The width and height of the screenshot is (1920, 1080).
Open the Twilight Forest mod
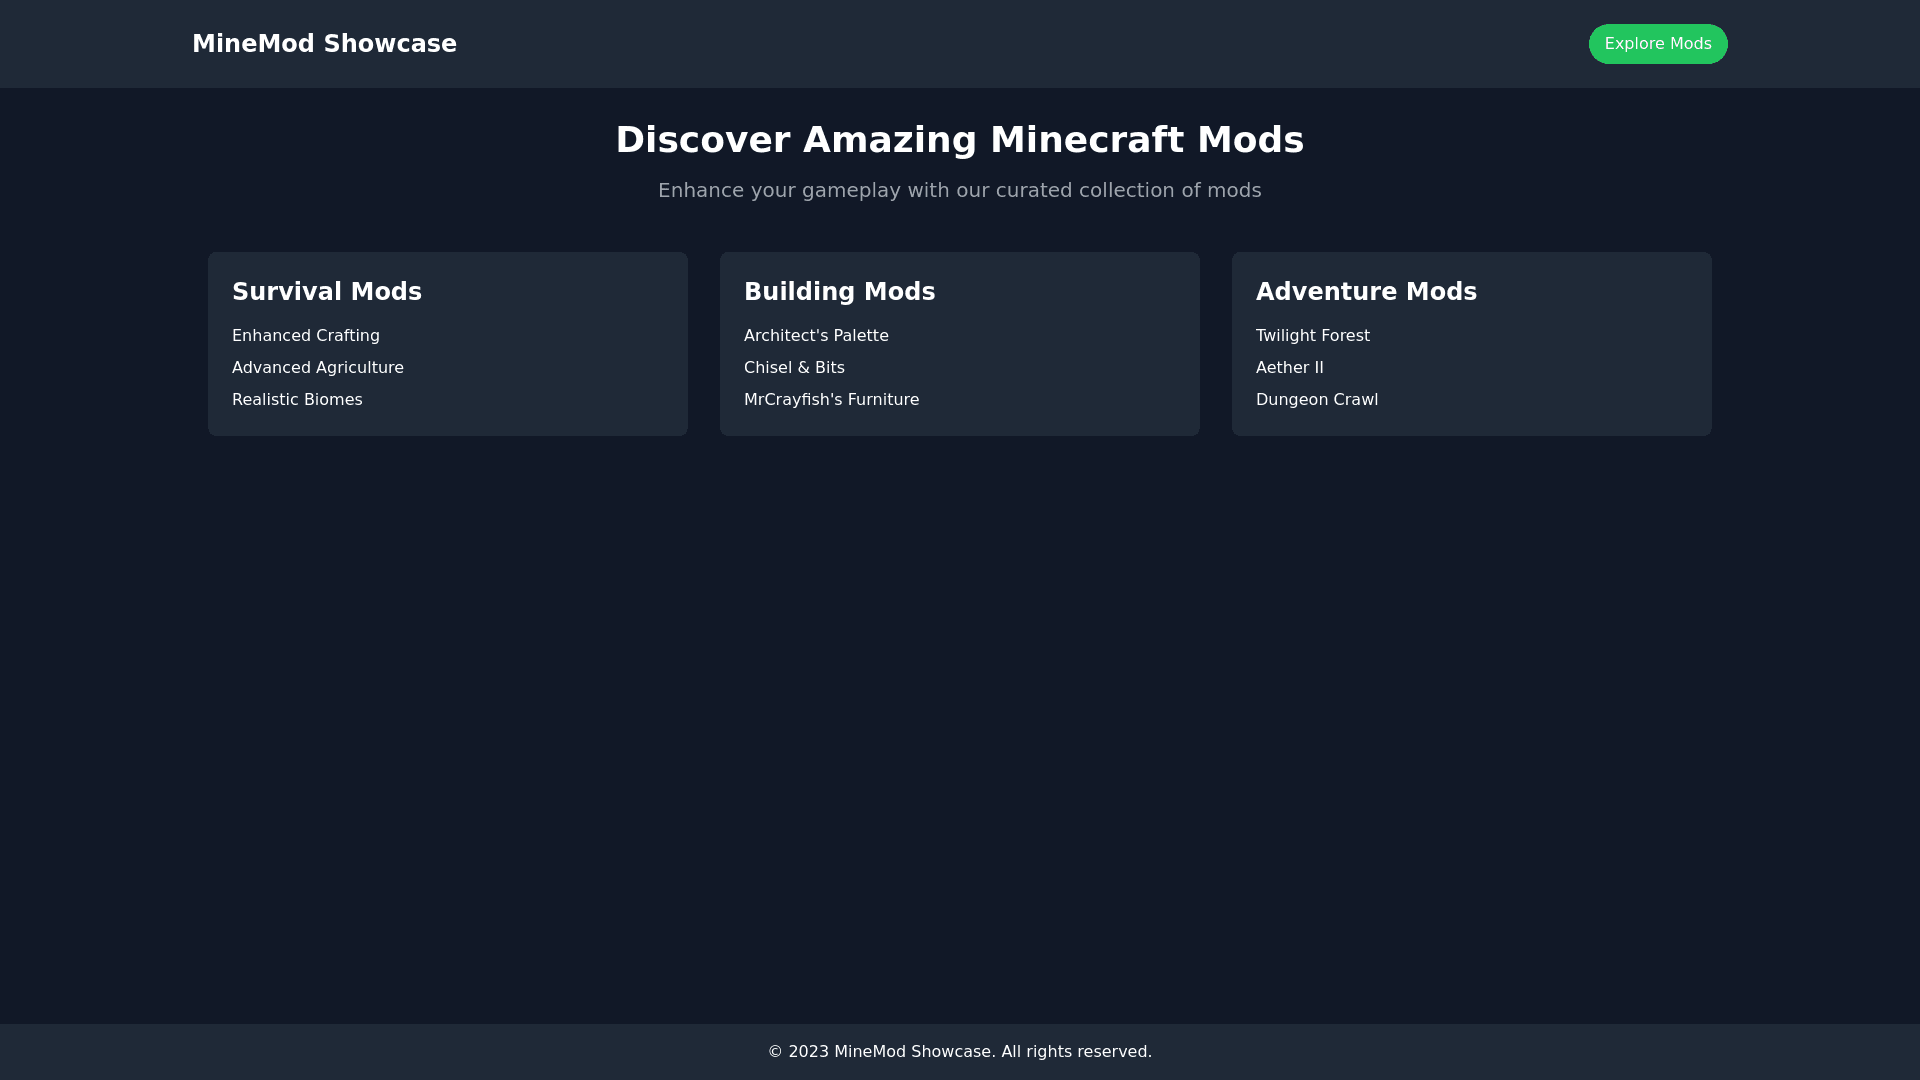pos(1312,336)
